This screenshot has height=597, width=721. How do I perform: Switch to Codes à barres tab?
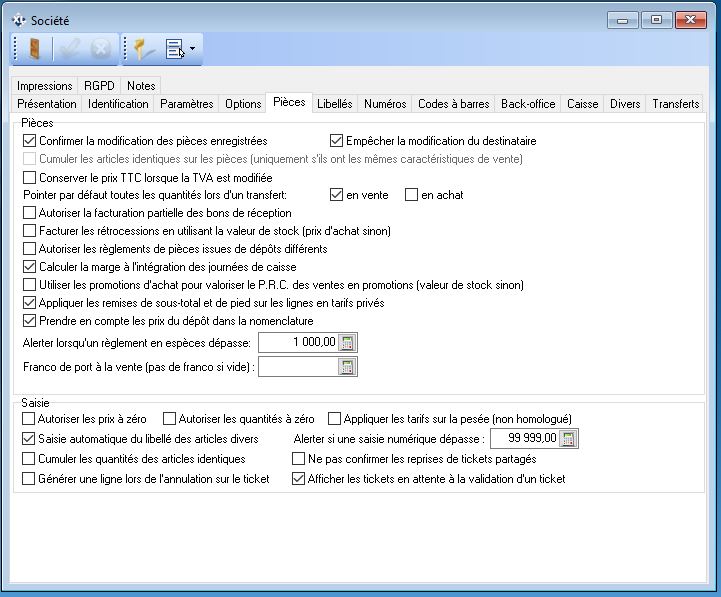454,104
